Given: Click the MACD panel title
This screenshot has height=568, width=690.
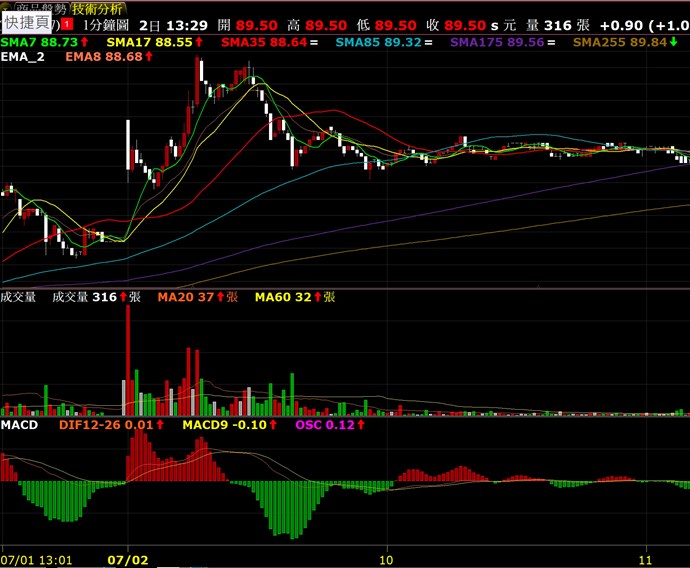Looking at the screenshot, I should point(20,425).
